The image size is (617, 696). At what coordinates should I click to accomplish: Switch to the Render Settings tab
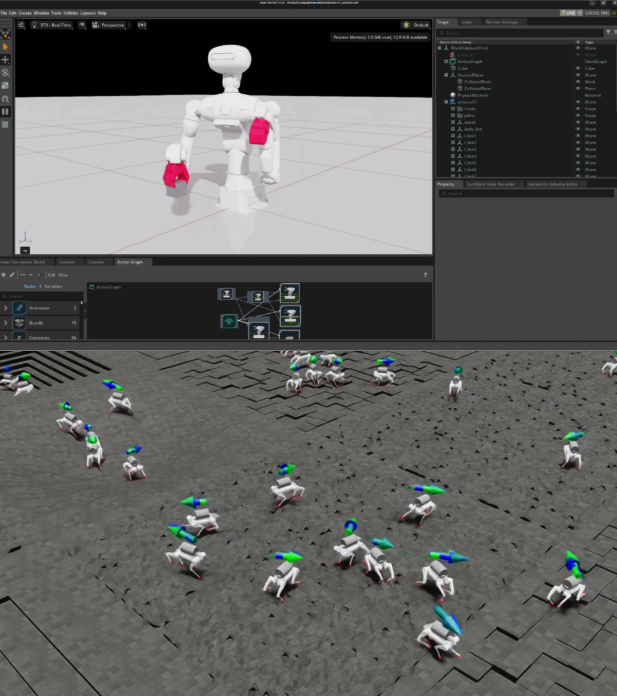tap(502, 22)
